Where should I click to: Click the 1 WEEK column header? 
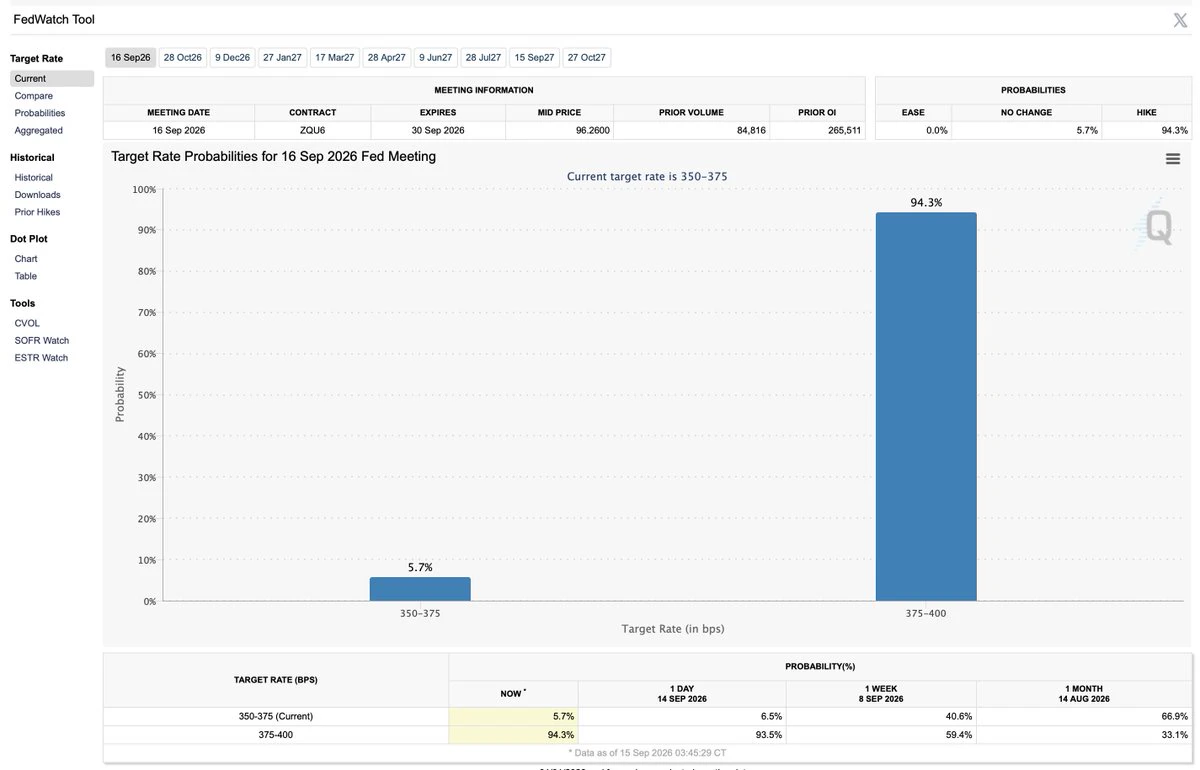pyautogui.click(x=881, y=694)
